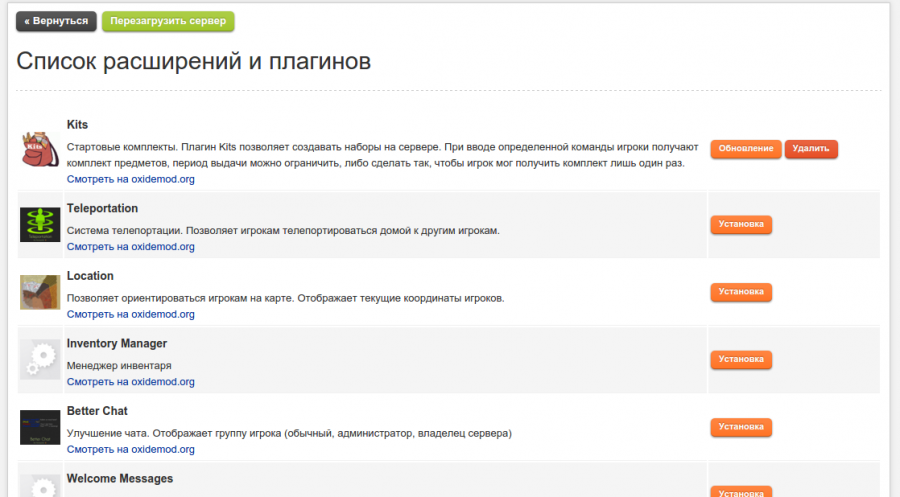Click the Location plugin thumbnail
Viewport: 900px width, 497px height.
pos(40,292)
